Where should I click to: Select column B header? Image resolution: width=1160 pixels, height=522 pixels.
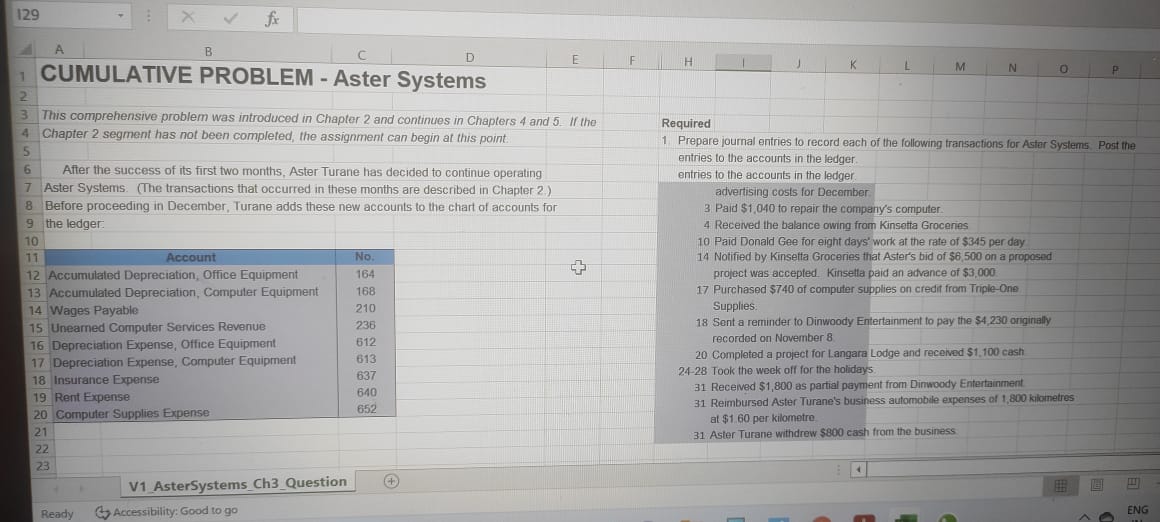click(x=208, y=53)
